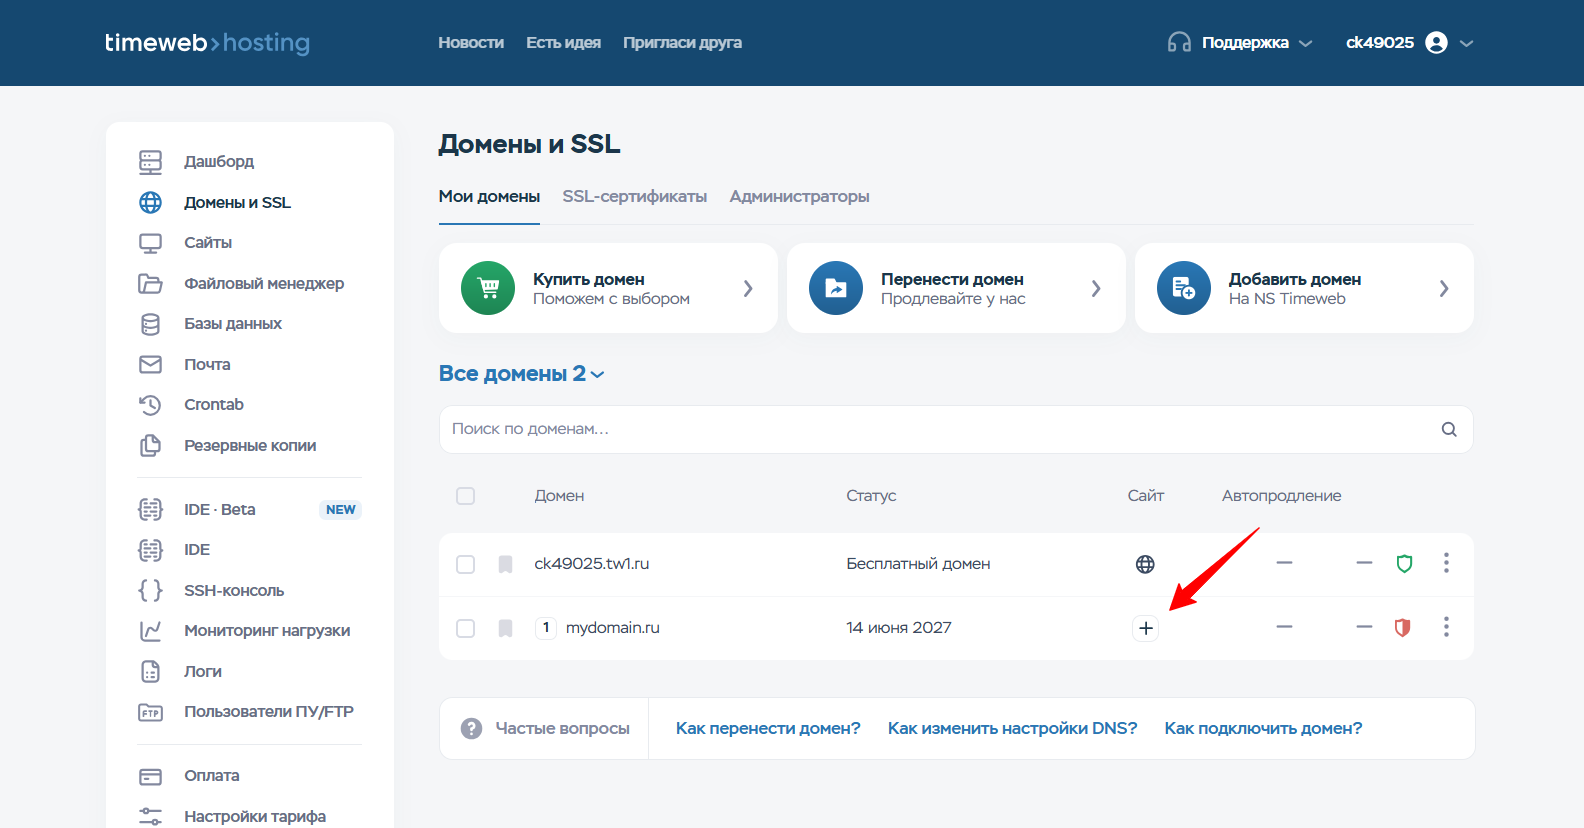Click the plus icon for mydomain.ru site

pos(1146,628)
